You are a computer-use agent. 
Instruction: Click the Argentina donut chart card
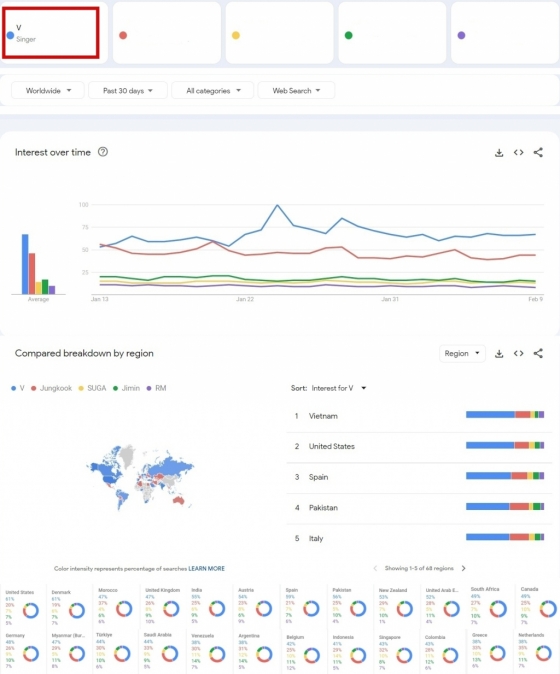pyautogui.click(x=257, y=652)
